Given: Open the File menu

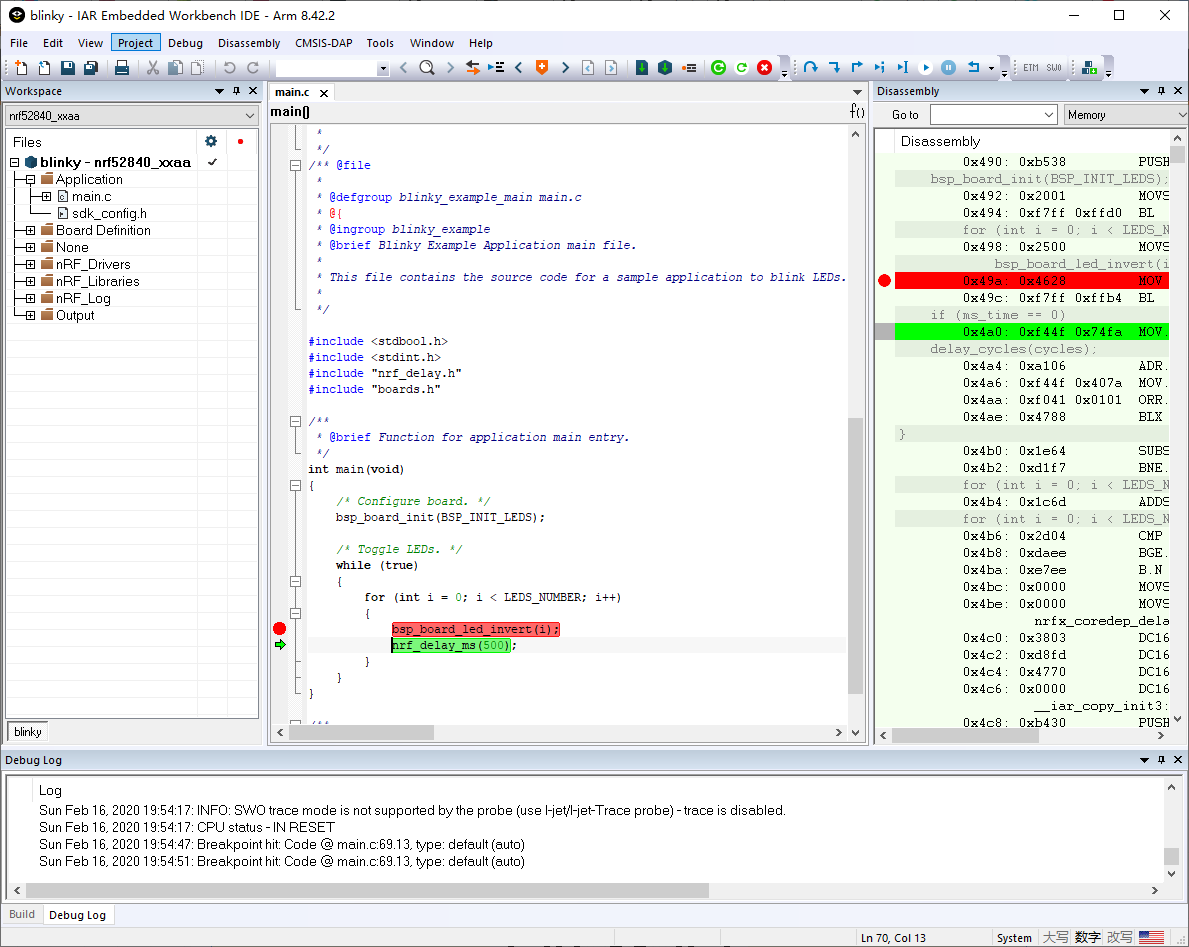Looking at the screenshot, I should (19, 43).
